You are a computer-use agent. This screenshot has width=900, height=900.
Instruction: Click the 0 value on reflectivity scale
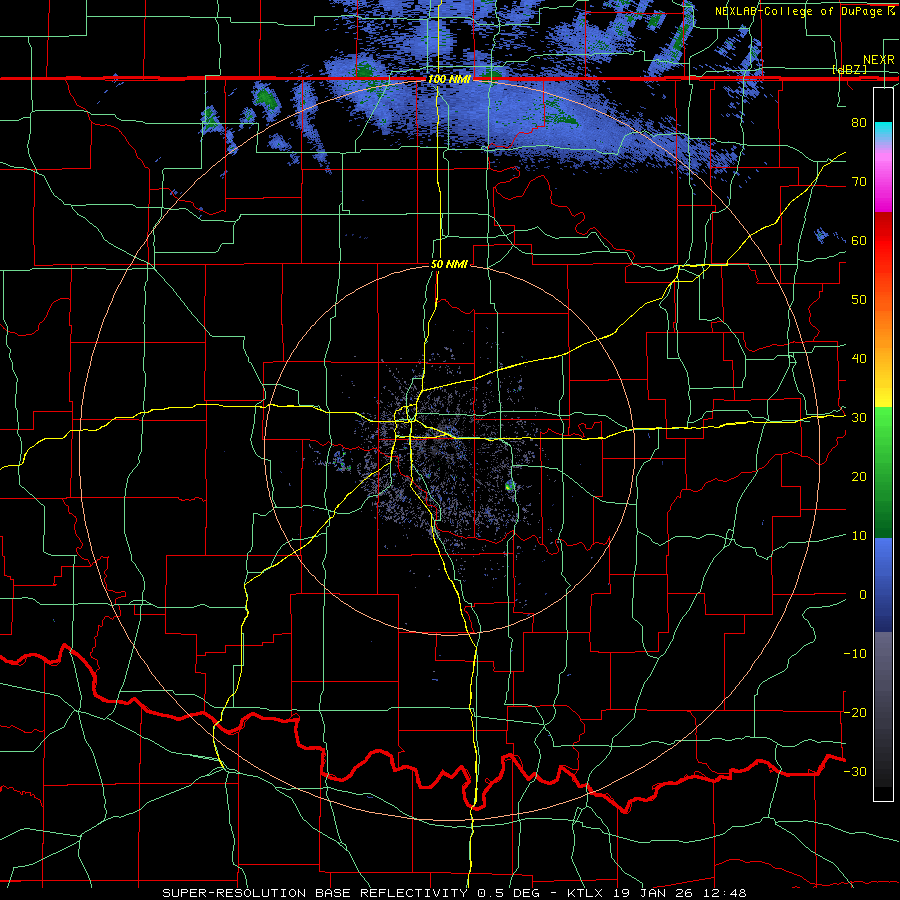863,595
